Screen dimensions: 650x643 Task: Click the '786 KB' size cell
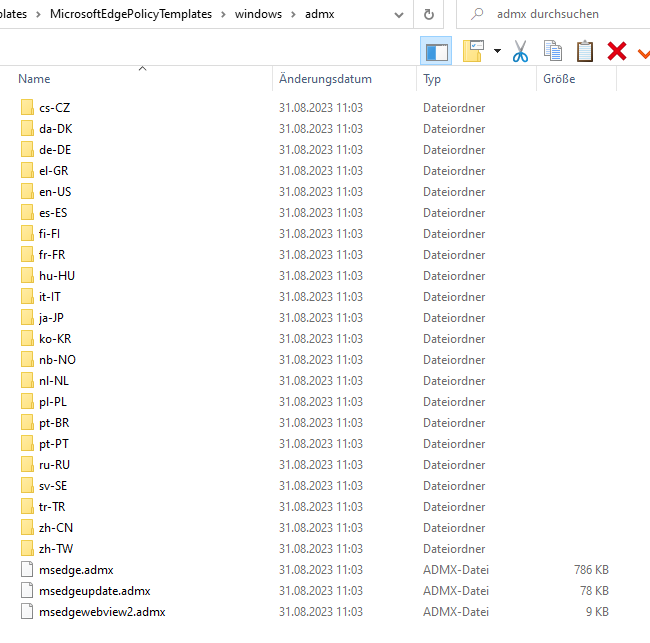click(x=591, y=570)
